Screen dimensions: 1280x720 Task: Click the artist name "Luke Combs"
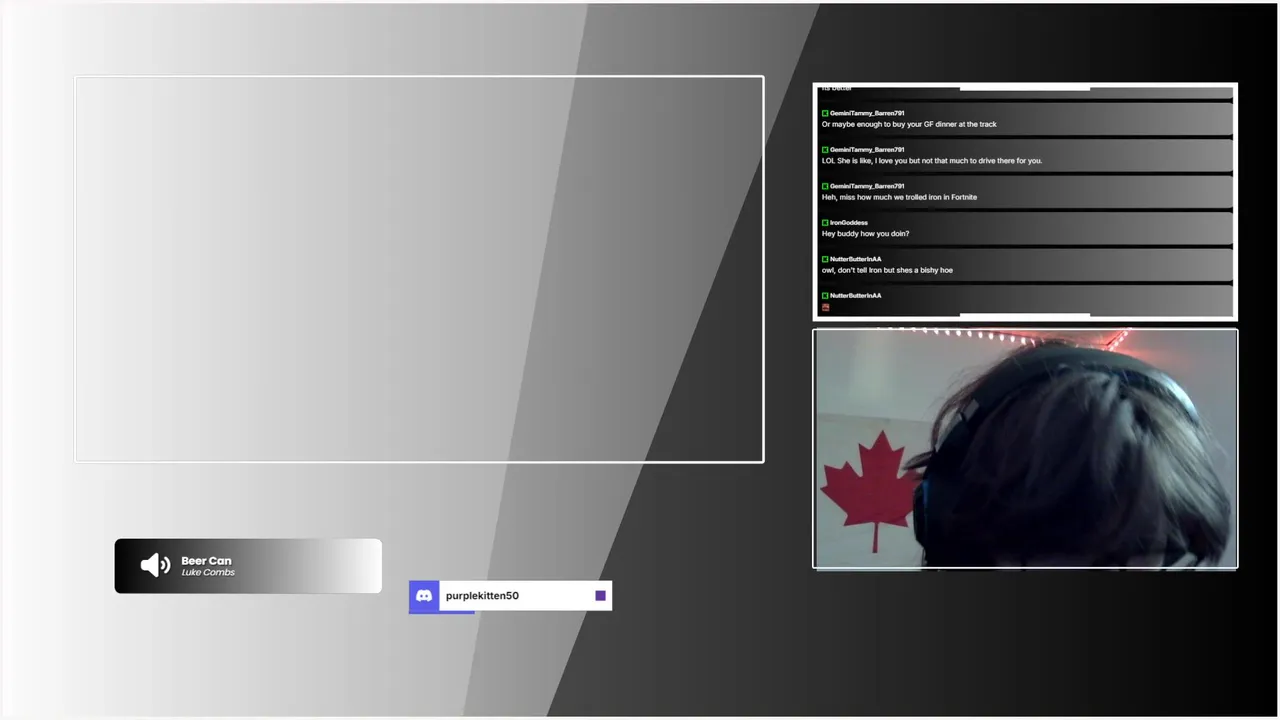pyautogui.click(x=208, y=573)
